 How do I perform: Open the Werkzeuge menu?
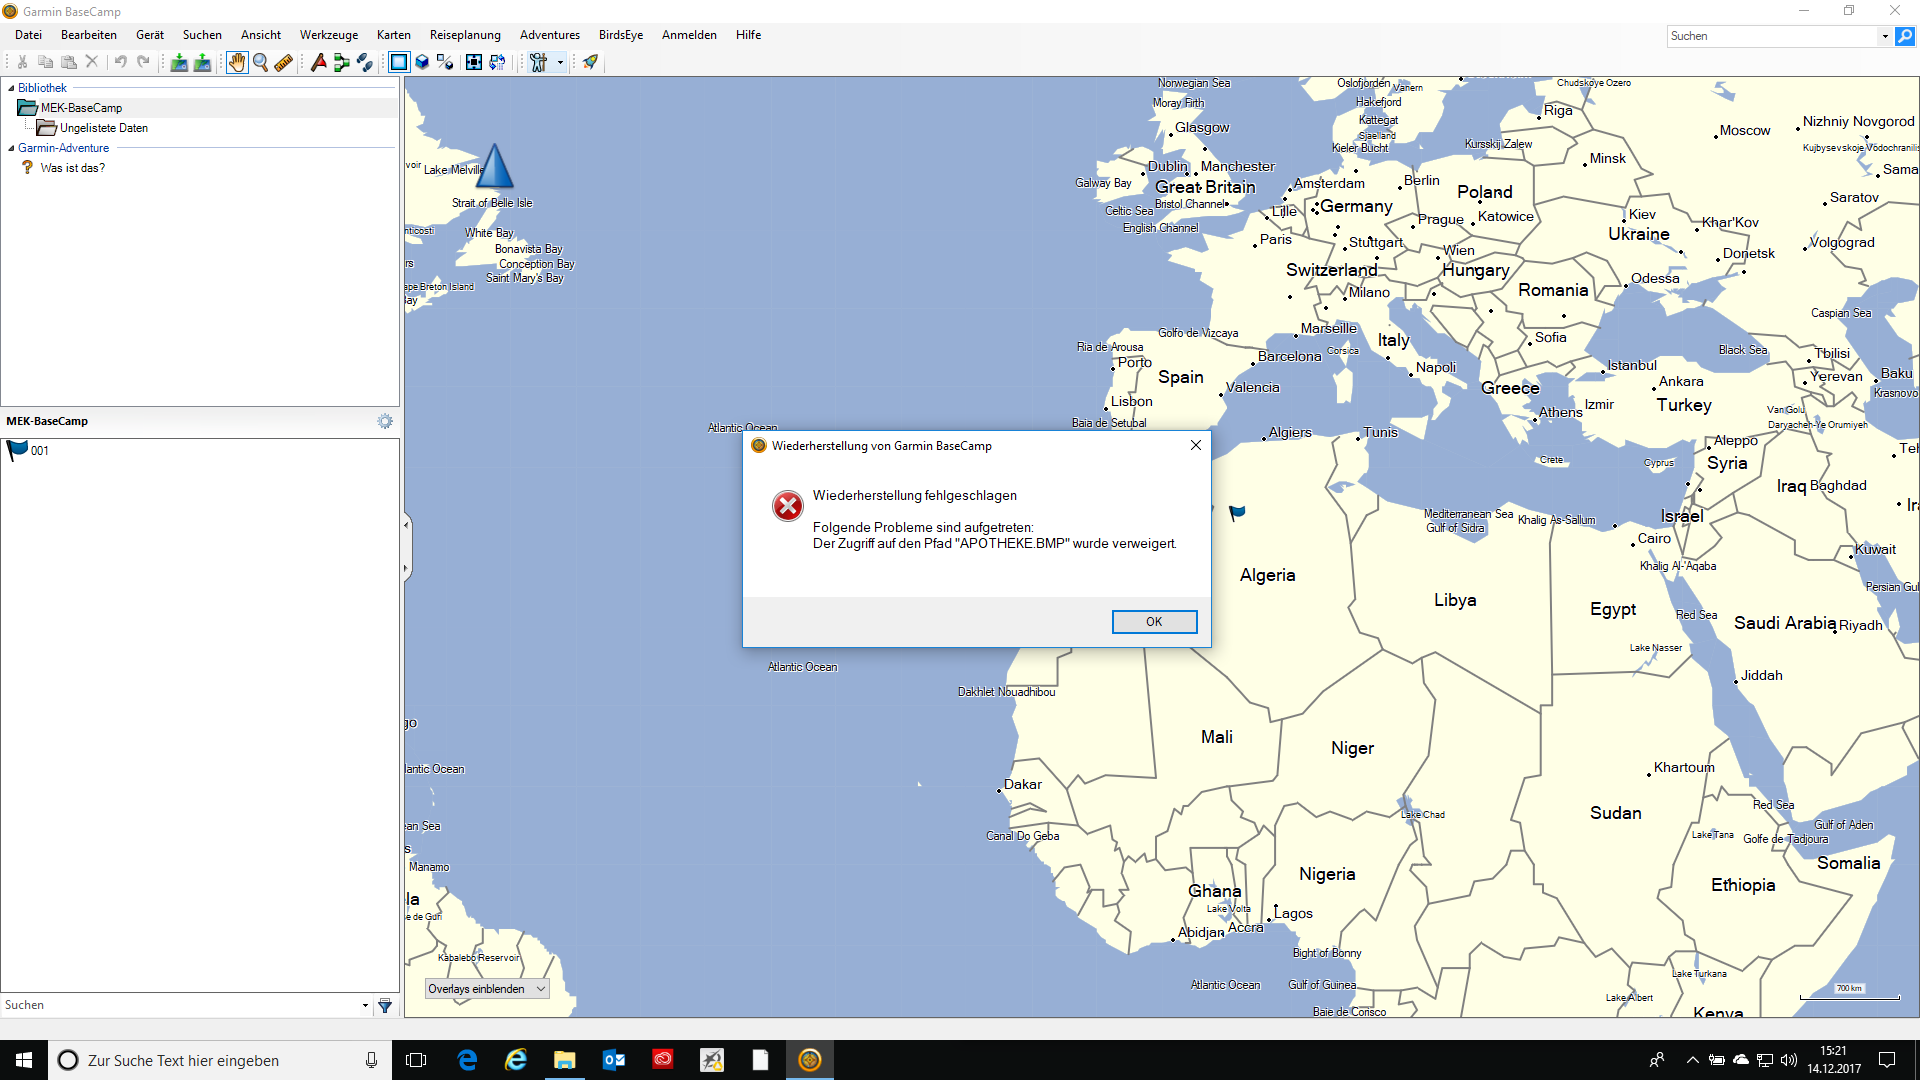coord(328,35)
